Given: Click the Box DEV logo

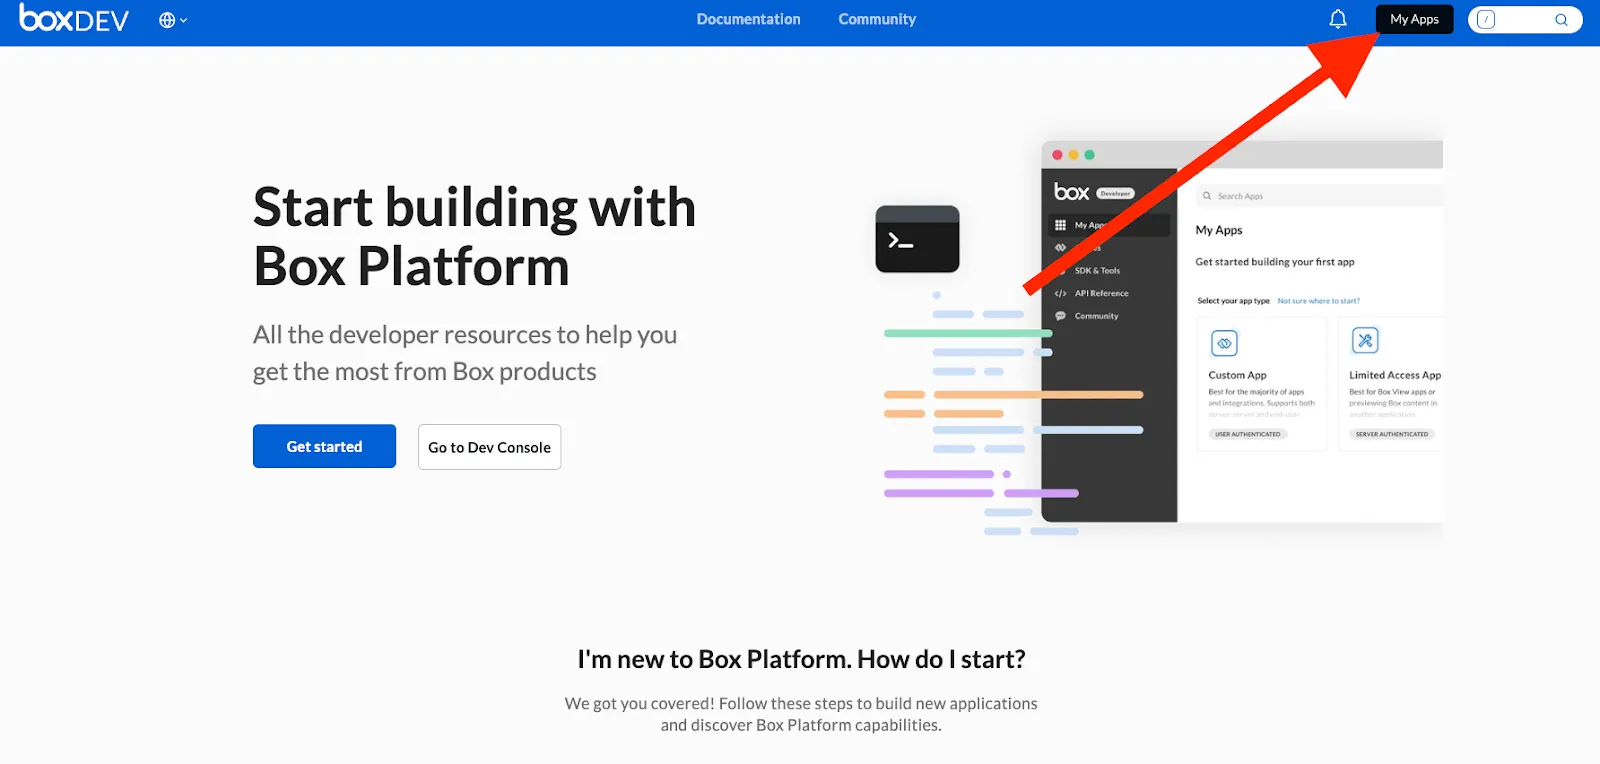Looking at the screenshot, I should pyautogui.click(x=74, y=19).
